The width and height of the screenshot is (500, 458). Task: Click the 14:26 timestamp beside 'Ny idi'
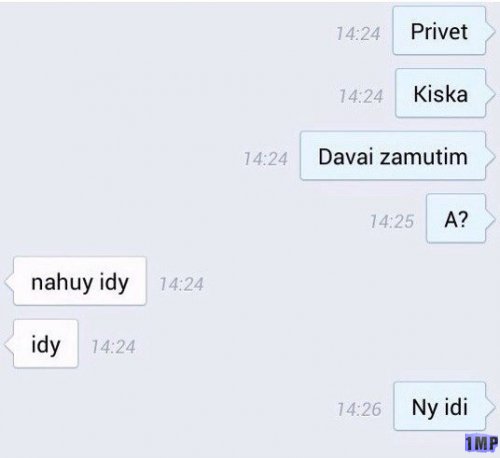359,409
